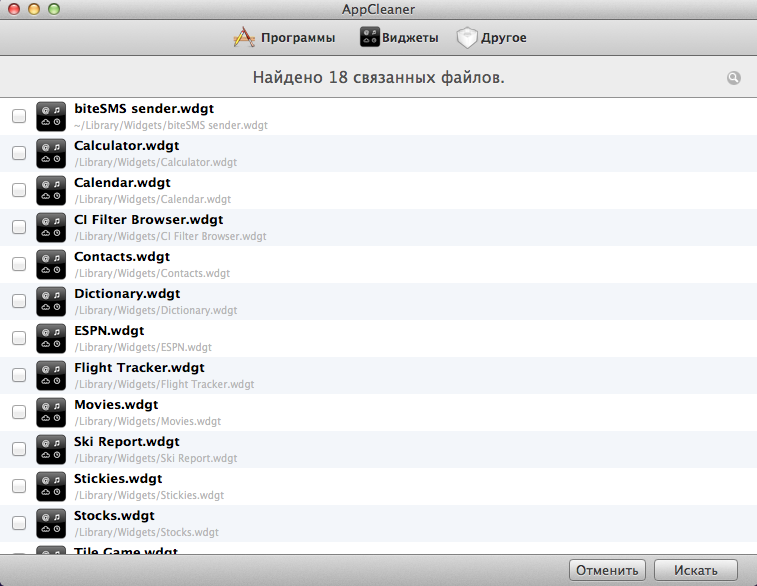The width and height of the screenshot is (757, 586).
Task: Select the CI Filter Browser.wdgt name
Action: pos(149,220)
